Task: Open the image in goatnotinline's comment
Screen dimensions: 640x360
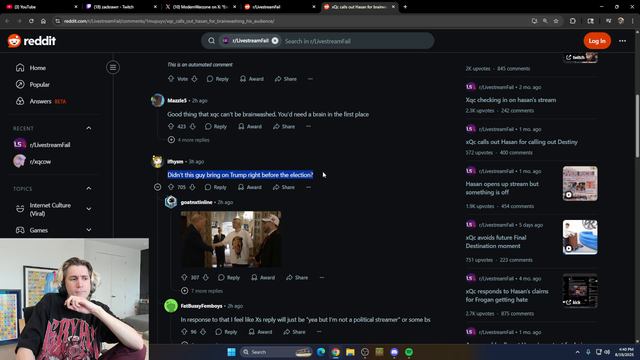Action: [x=231, y=239]
